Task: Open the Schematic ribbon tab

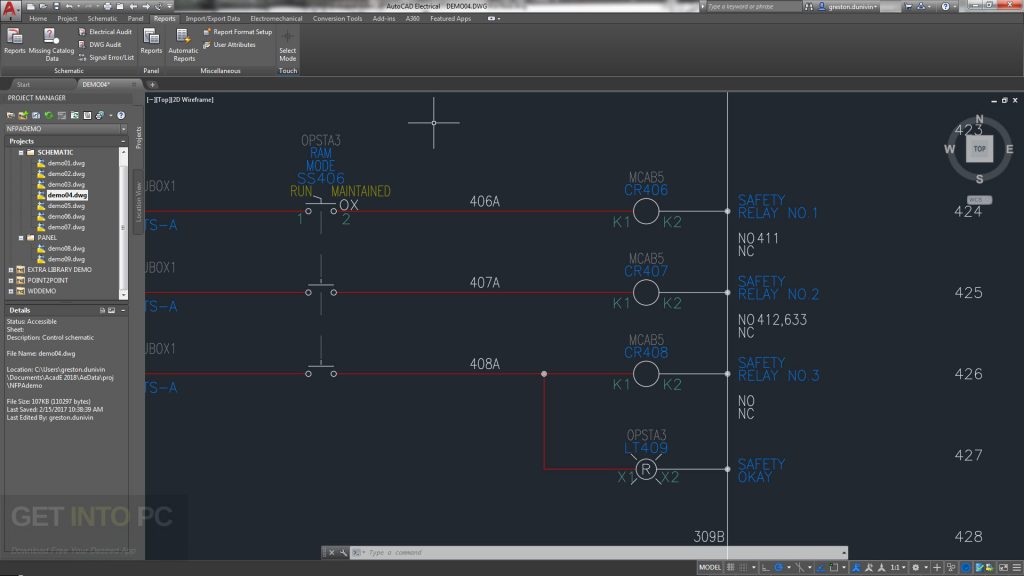Action: tap(102, 18)
